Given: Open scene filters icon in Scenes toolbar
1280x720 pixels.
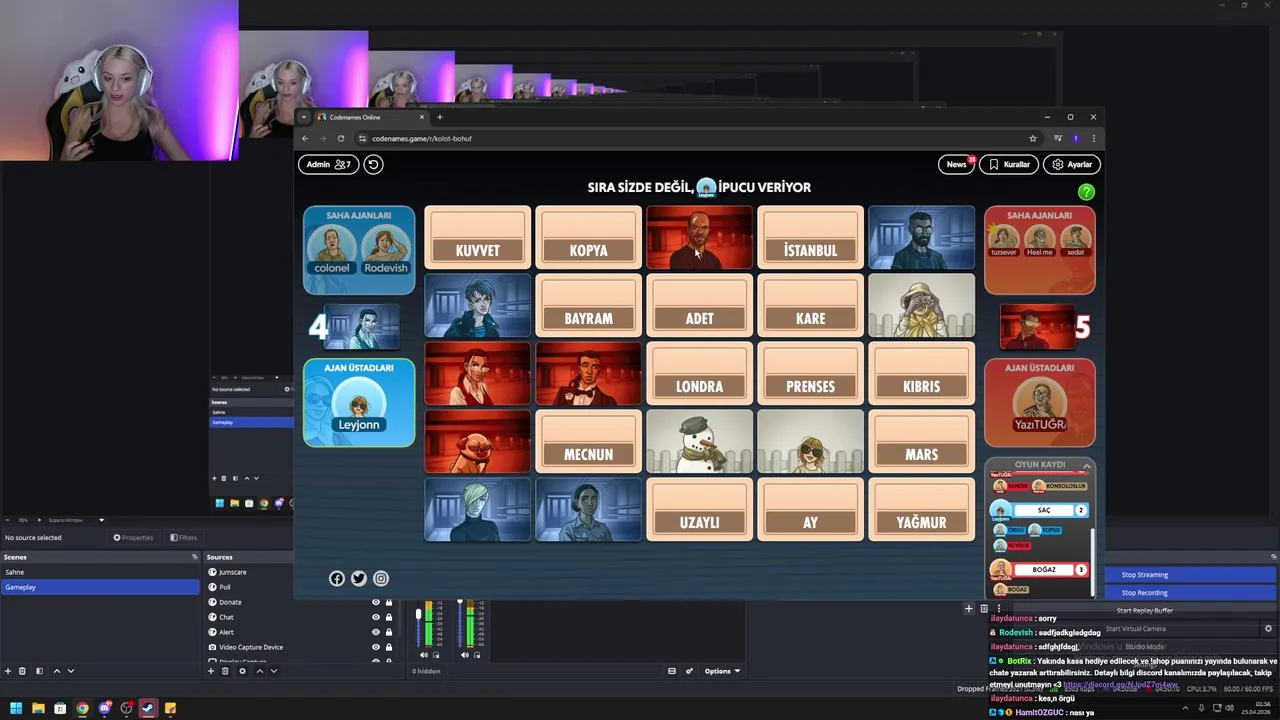Looking at the screenshot, I should [39, 671].
